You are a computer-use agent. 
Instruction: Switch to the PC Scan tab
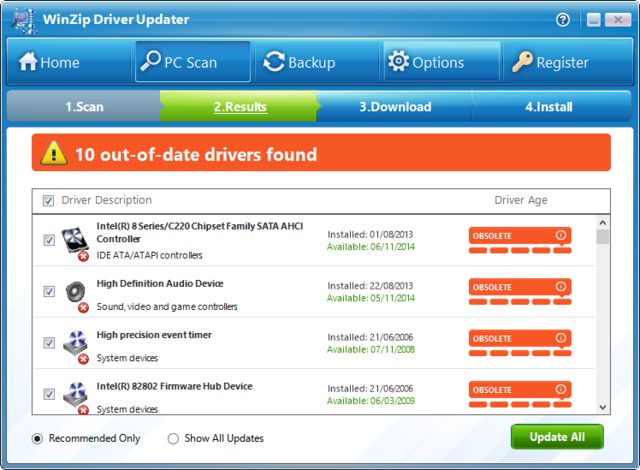tap(193, 62)
